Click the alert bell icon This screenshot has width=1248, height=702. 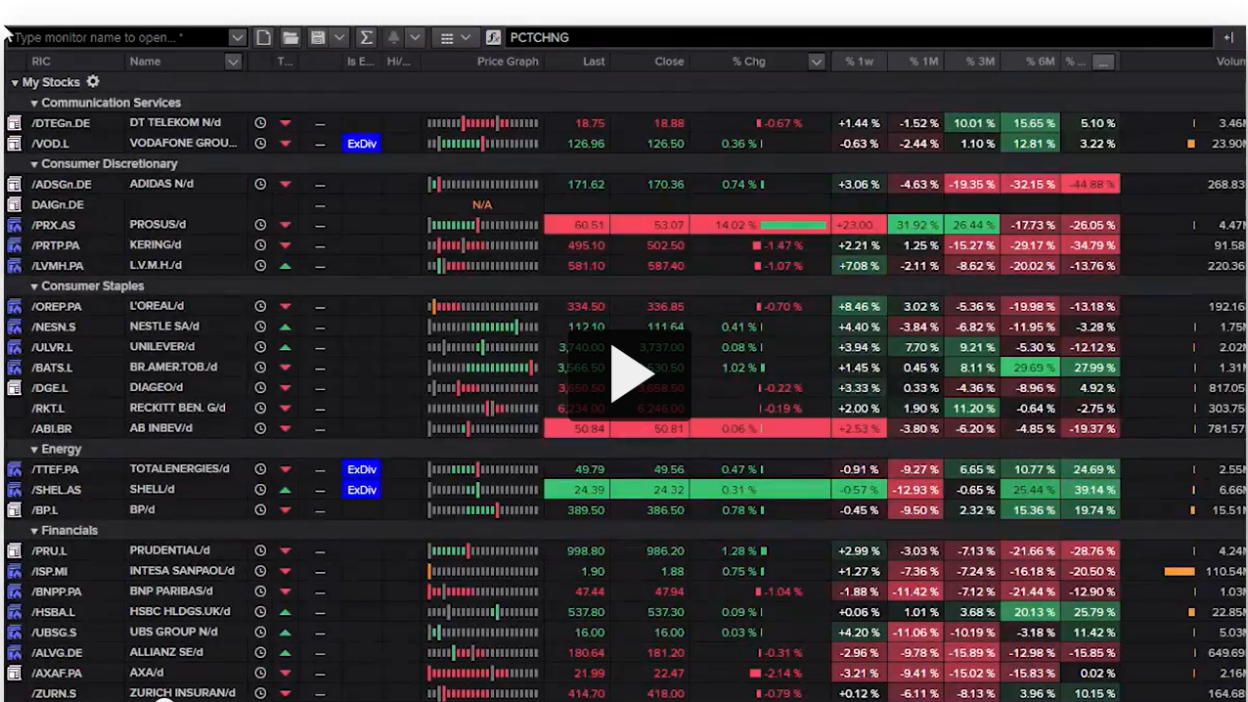point(393,38)
